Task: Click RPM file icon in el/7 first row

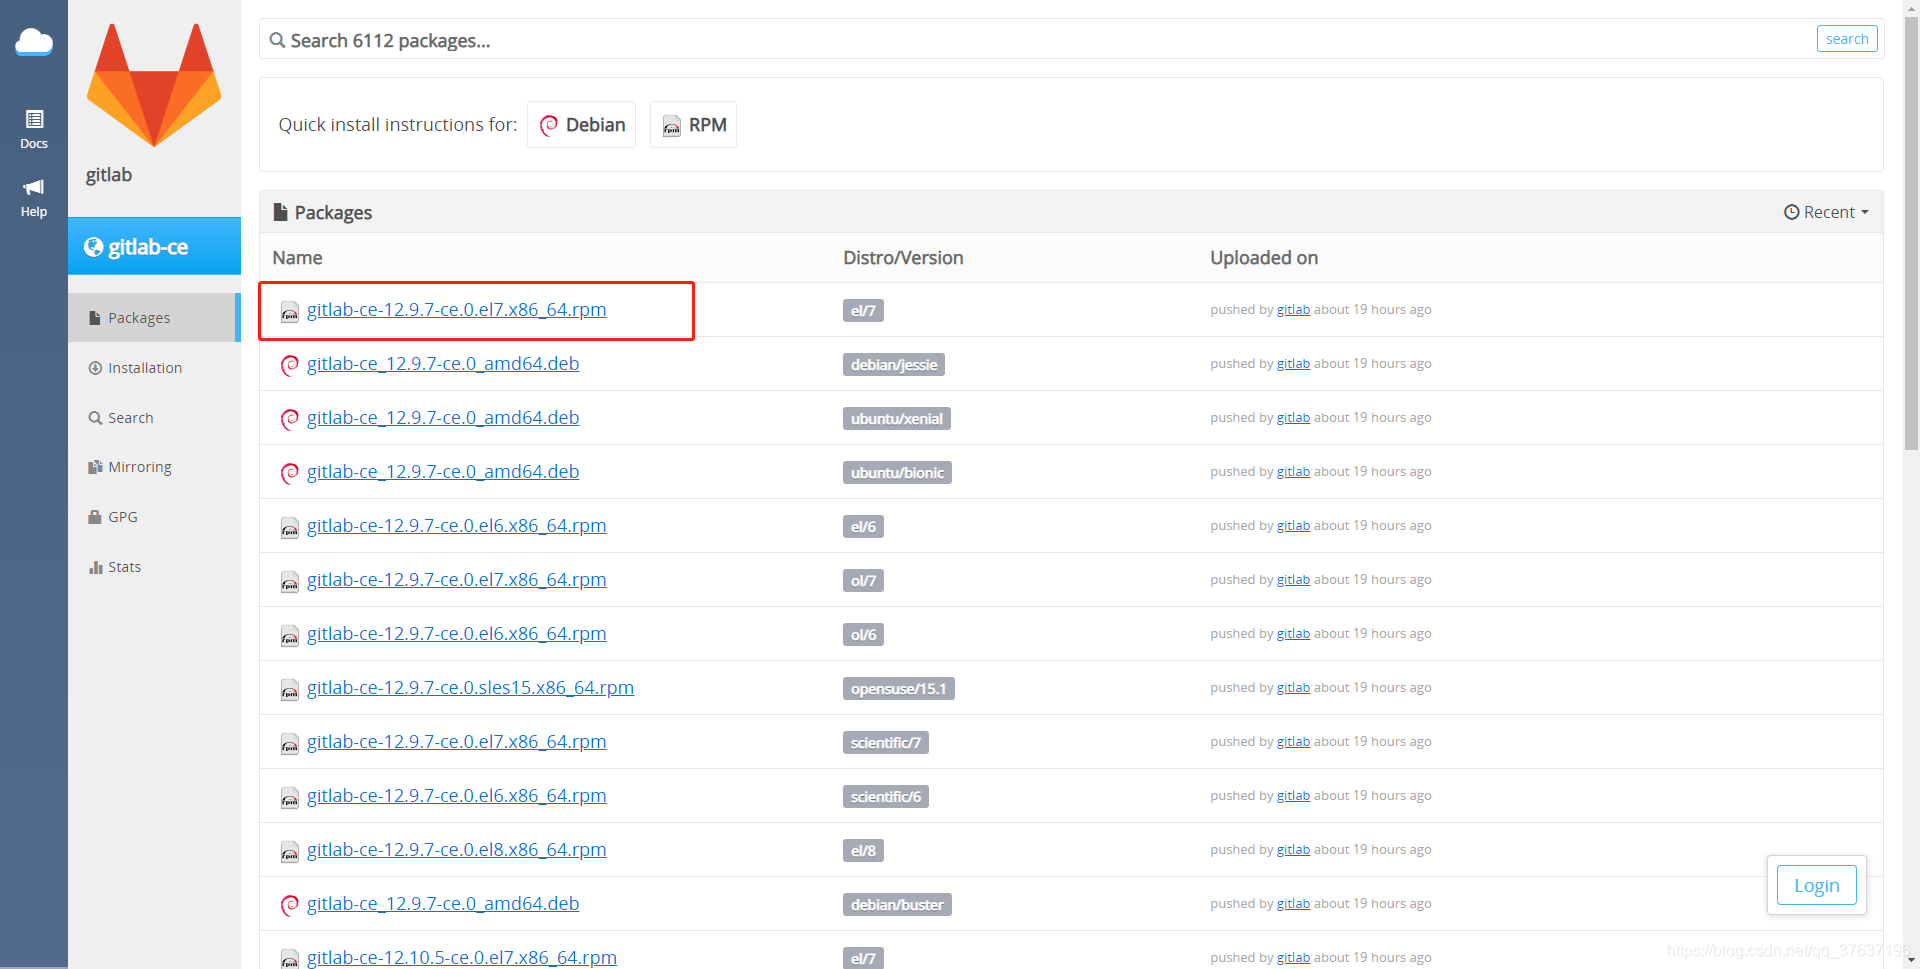Action: click(x=290, y=312)
